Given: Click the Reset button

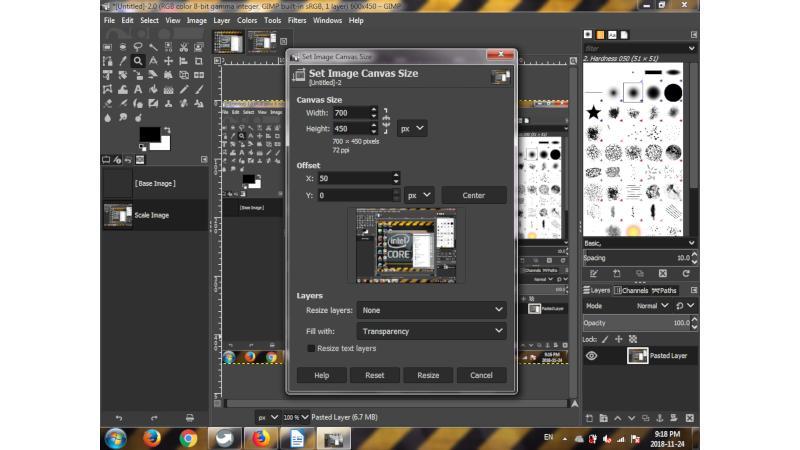Looking at the screenshot, I should [x=374, y=375].
